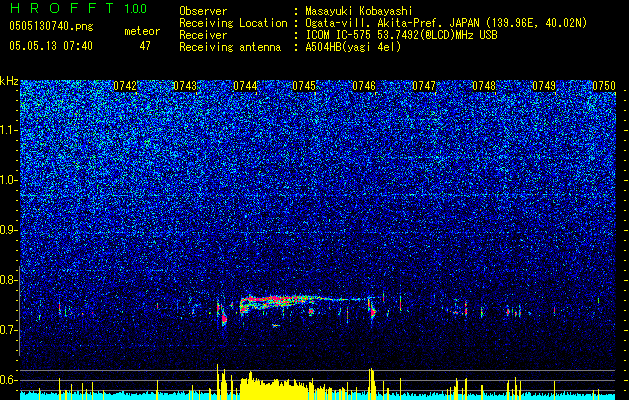Click the HROFFT 1.0.0 title text
The width and height of the screenshot is (629, 400).
(x=78, y=8)
